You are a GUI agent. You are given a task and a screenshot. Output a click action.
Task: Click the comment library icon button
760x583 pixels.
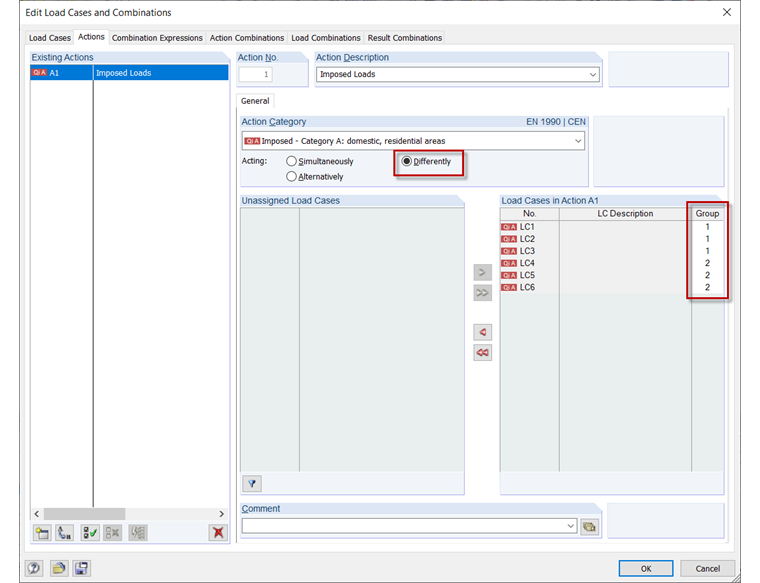point(589,527)
